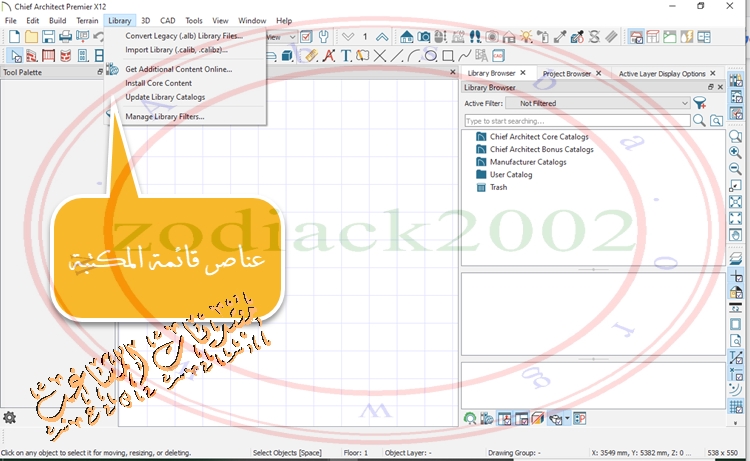Open Chief Architect Core Catalogs folder
The width and height of the screenshot is (750, 461).
tap(539, 137)
